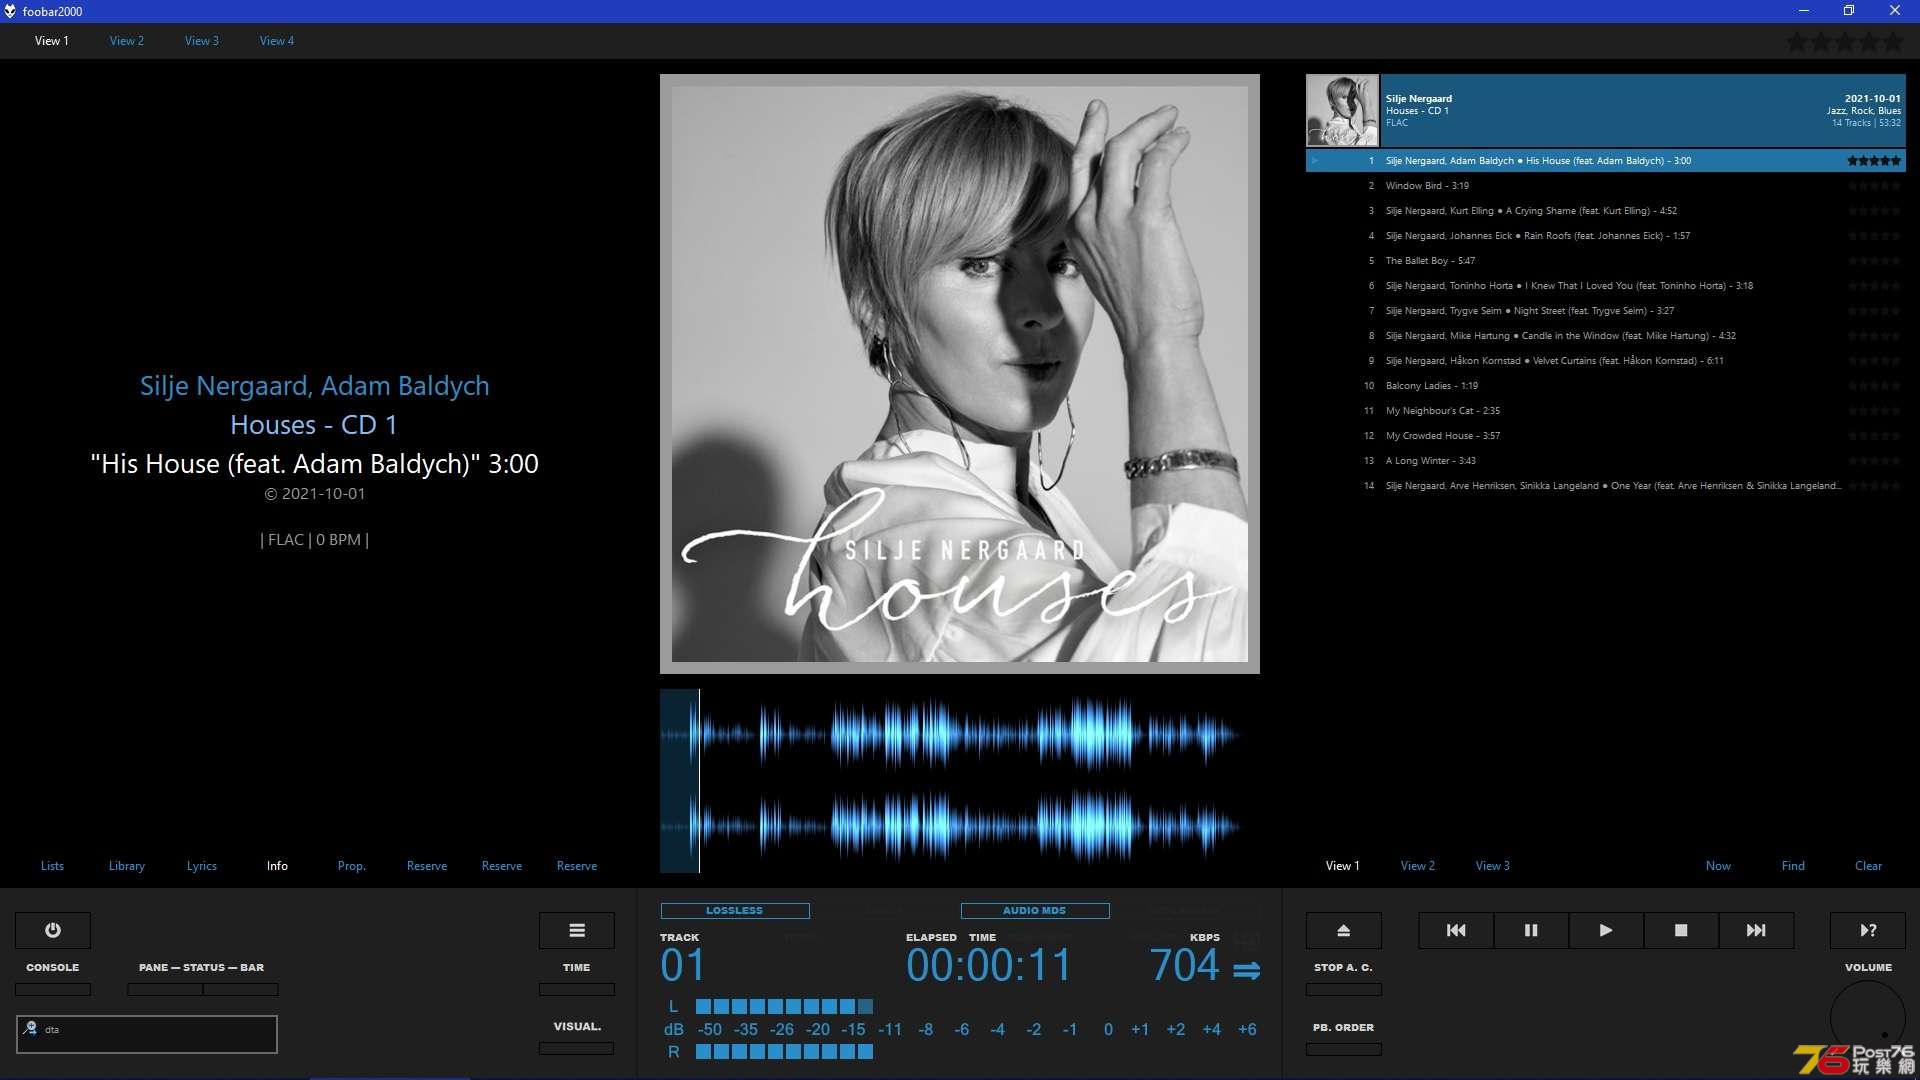Viewport: 1920px width, 1080px height.
Task: Click the AUDIO MD5 indicator box
Action: click(x=1035, y=911)
